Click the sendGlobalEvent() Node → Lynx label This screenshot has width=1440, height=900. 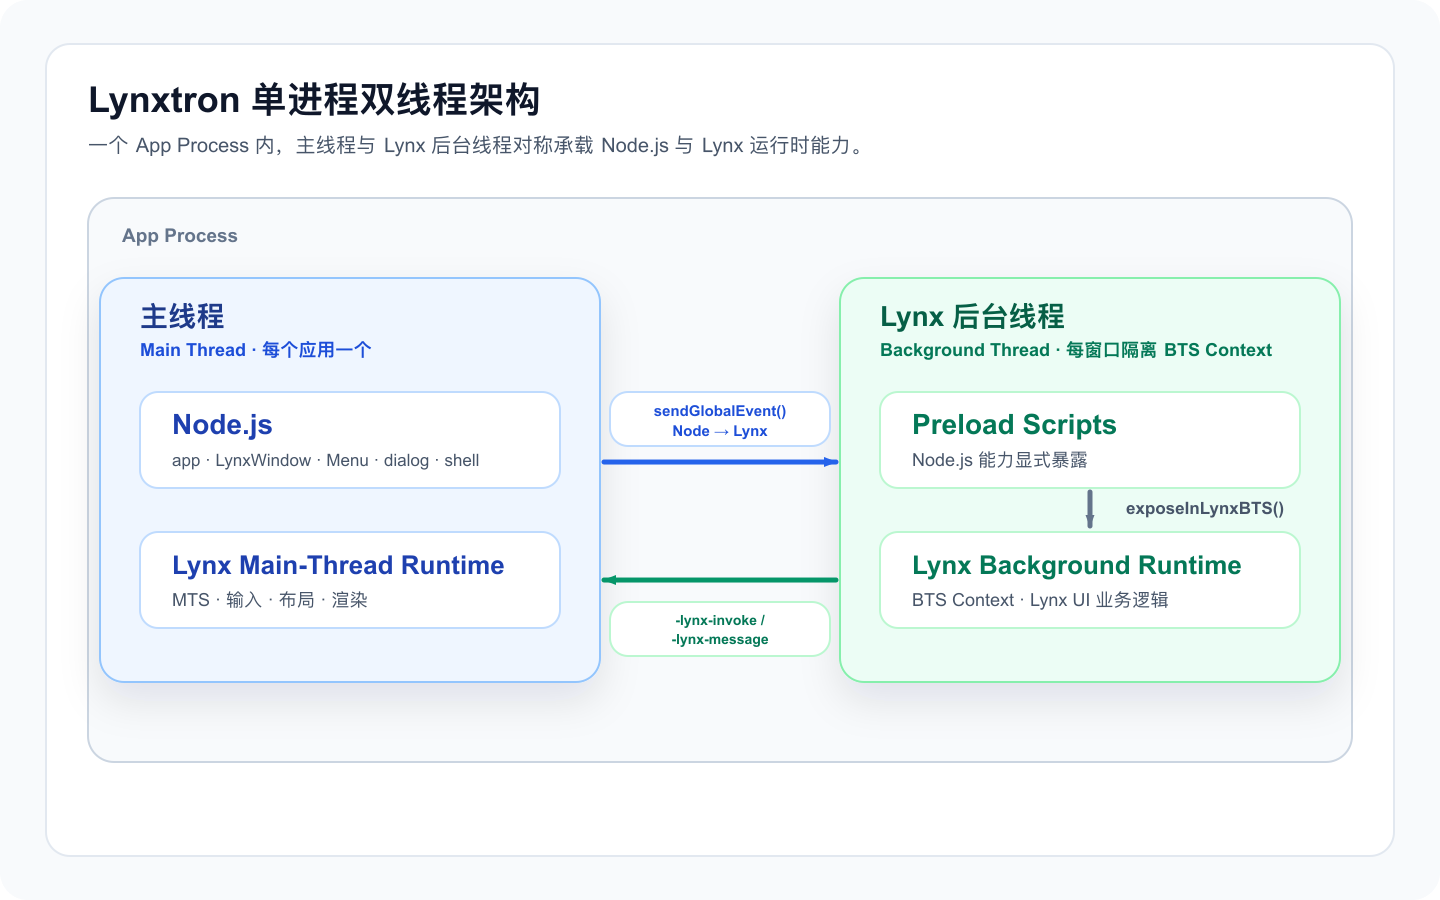coord(720,419)
